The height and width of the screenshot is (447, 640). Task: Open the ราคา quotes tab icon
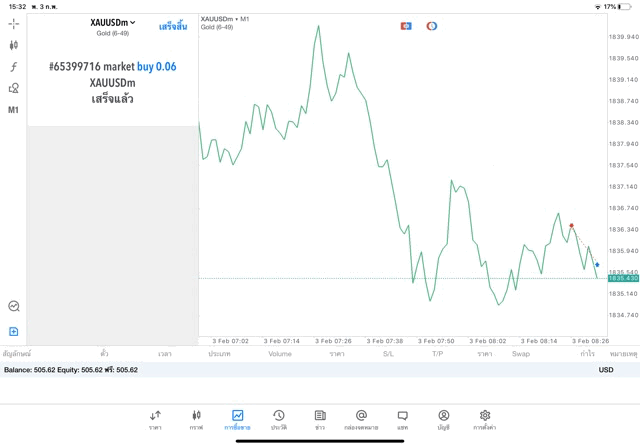click(155, 420)
